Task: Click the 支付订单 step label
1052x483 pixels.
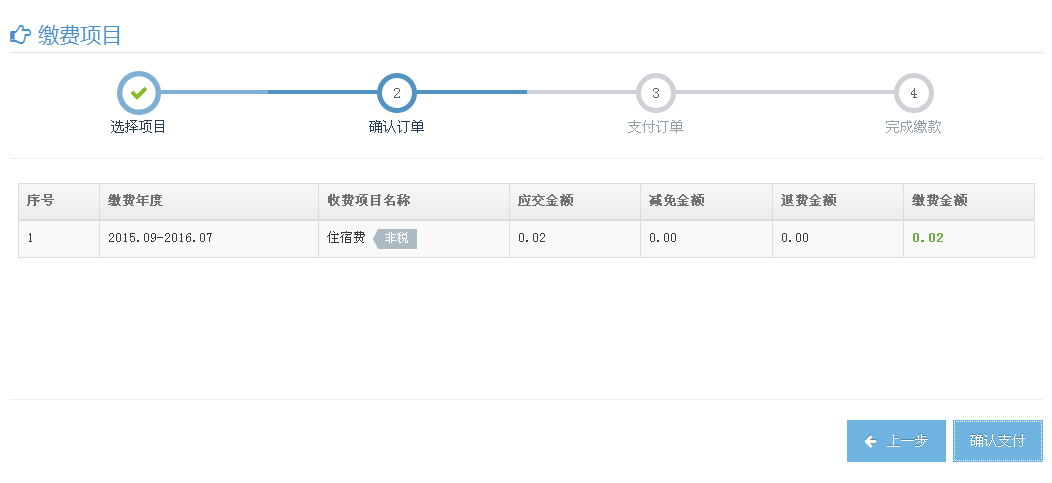Action: (655, 127)
